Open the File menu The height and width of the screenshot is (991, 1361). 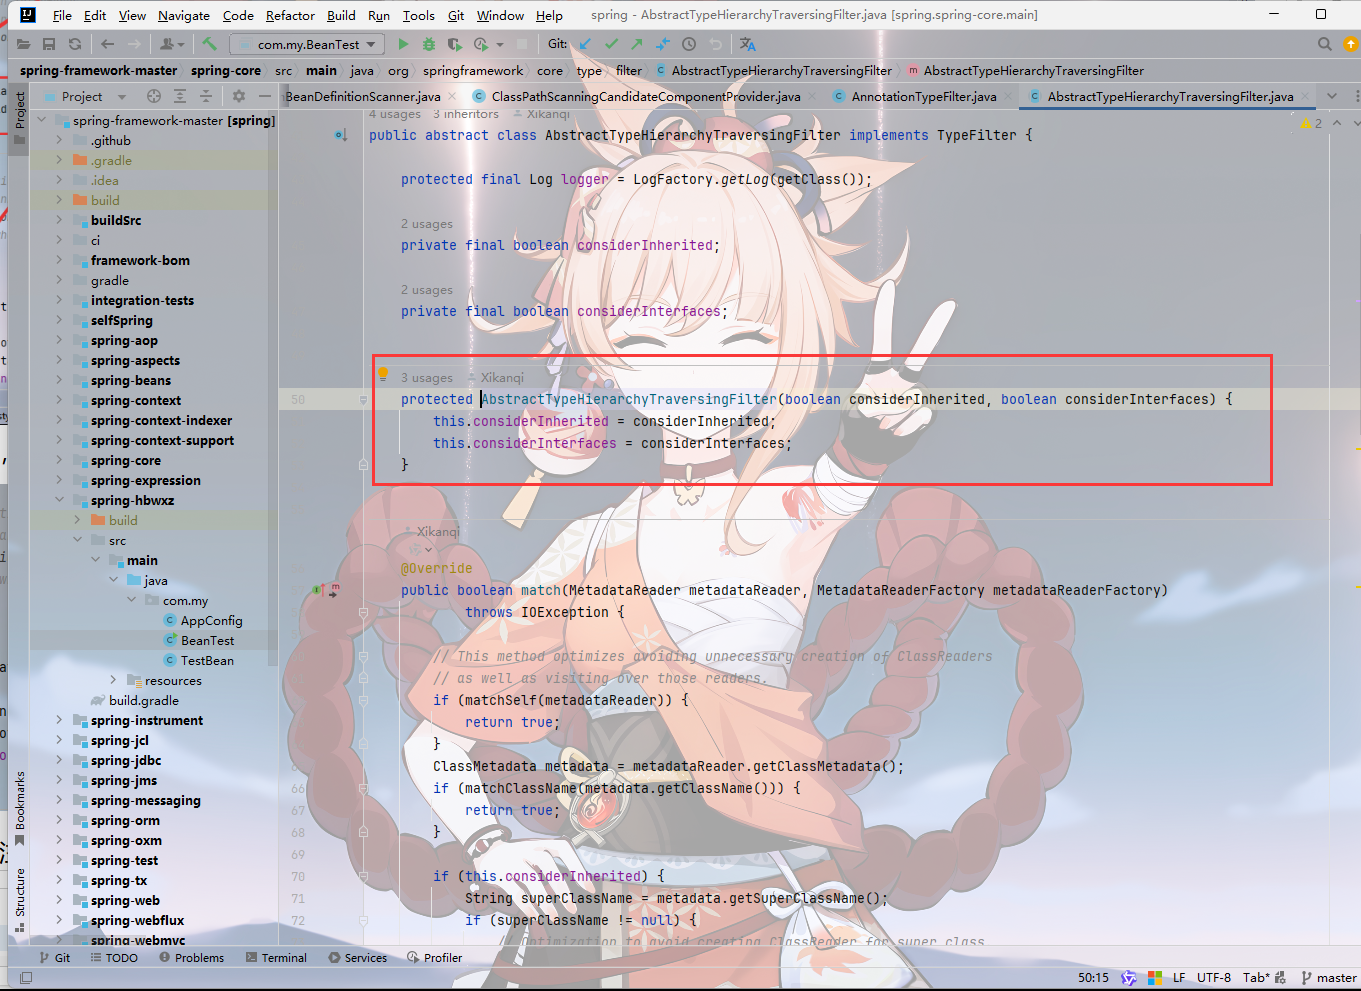point(62,15)
